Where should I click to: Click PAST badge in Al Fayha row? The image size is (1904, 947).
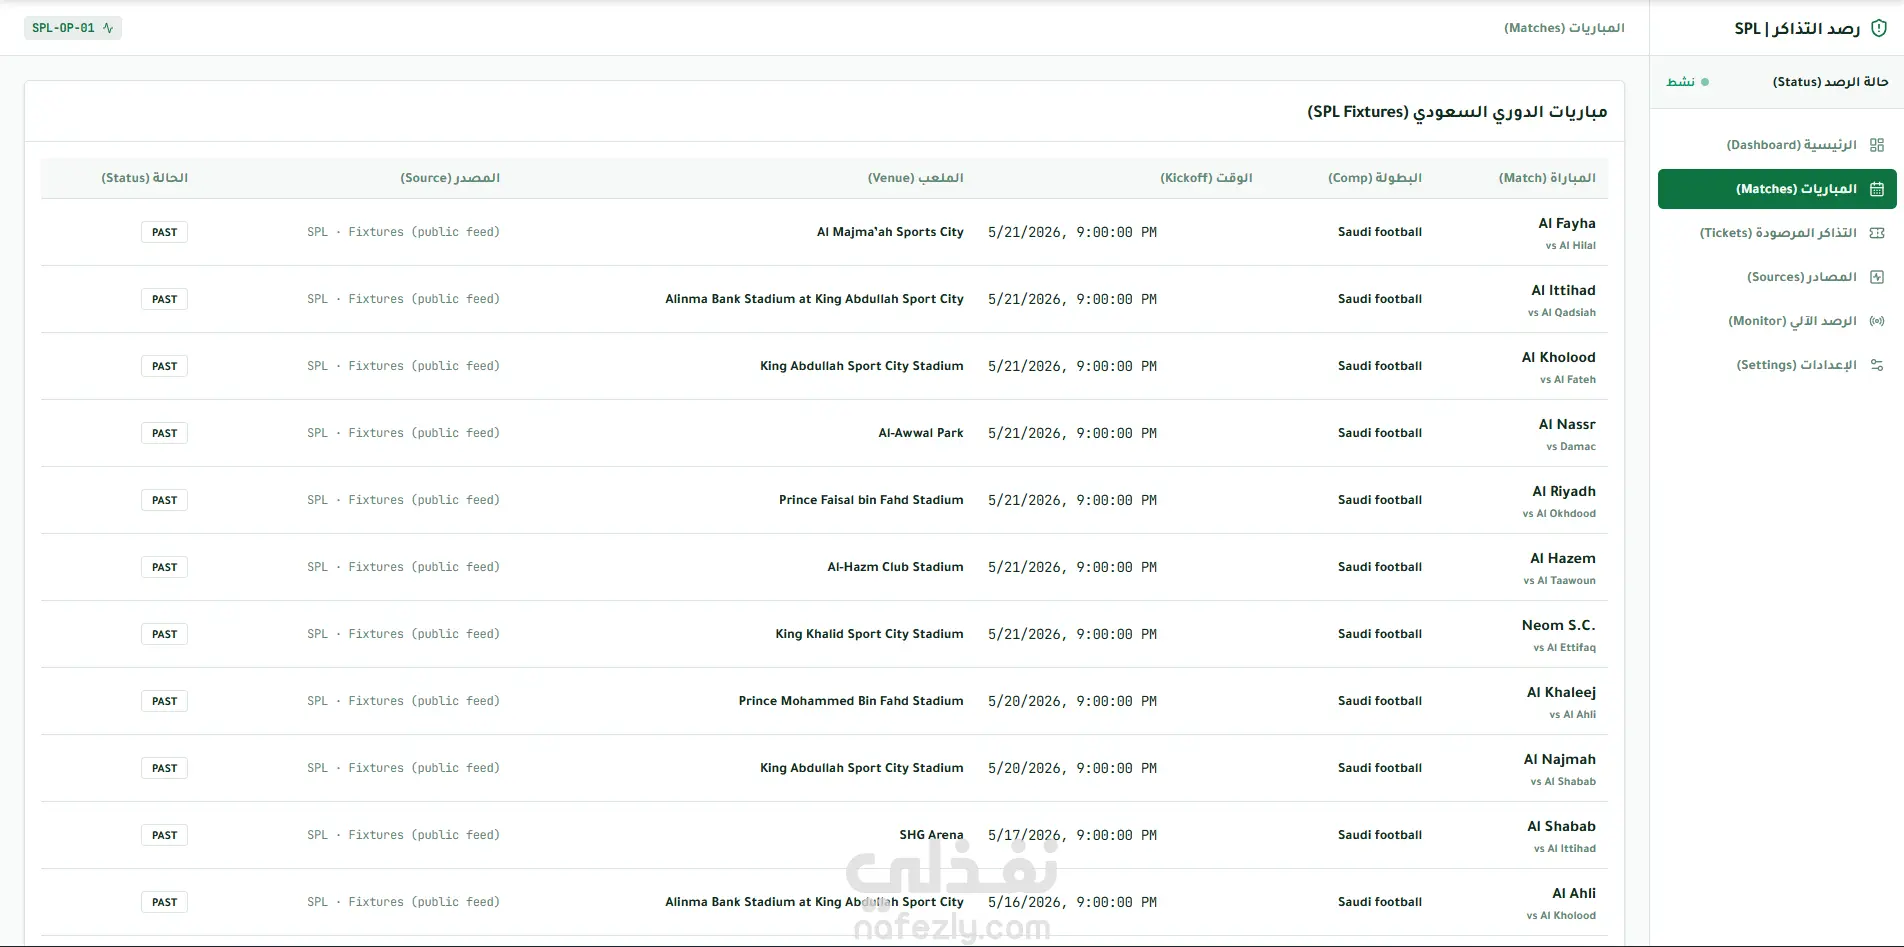pyautogui.click(x=164, y=232)
